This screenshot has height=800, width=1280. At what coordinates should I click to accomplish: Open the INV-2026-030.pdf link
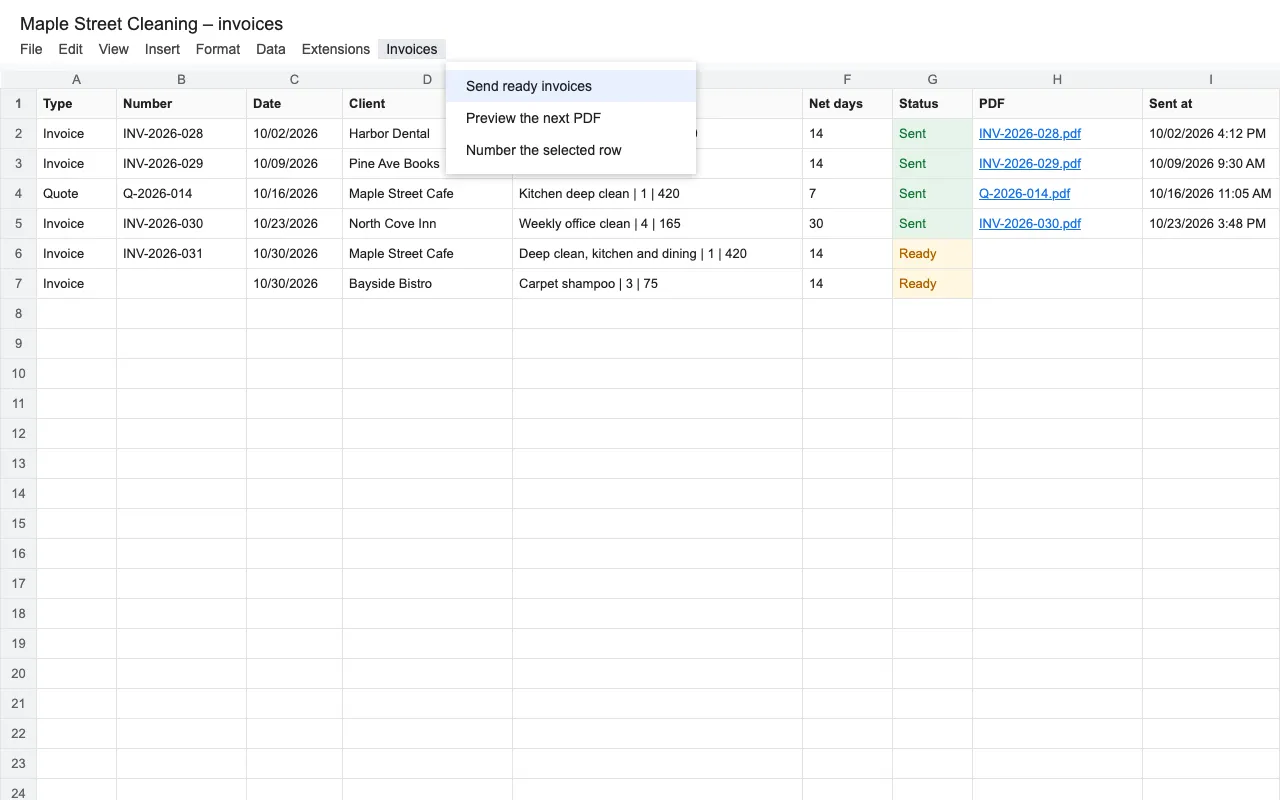1030,223
